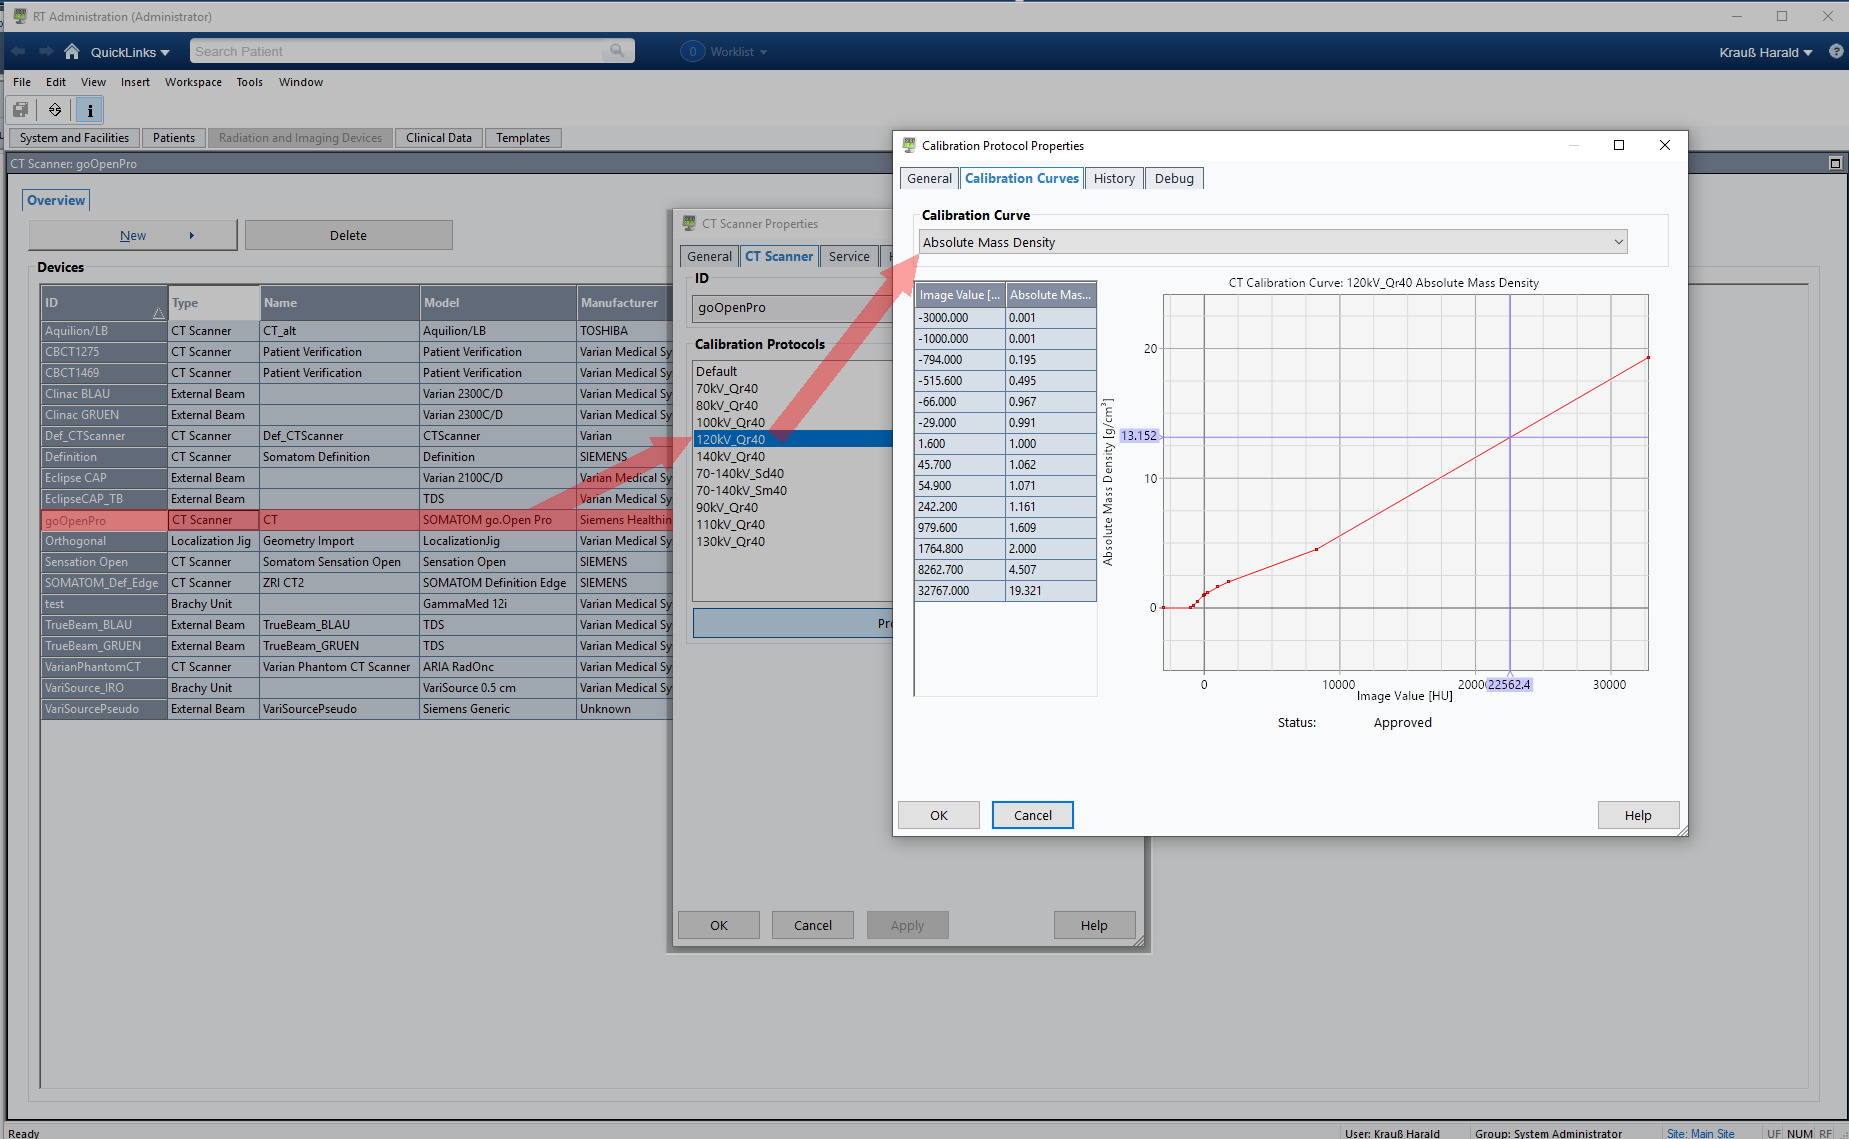Open the Workspace menu
The image size is (1849, 1139).
pos(193,82)
